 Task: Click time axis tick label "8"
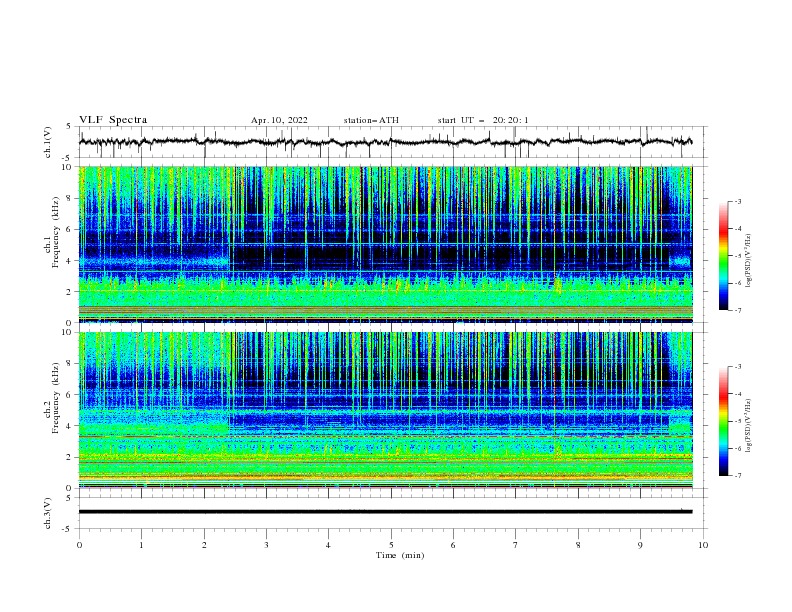click(x=578, y=545)
